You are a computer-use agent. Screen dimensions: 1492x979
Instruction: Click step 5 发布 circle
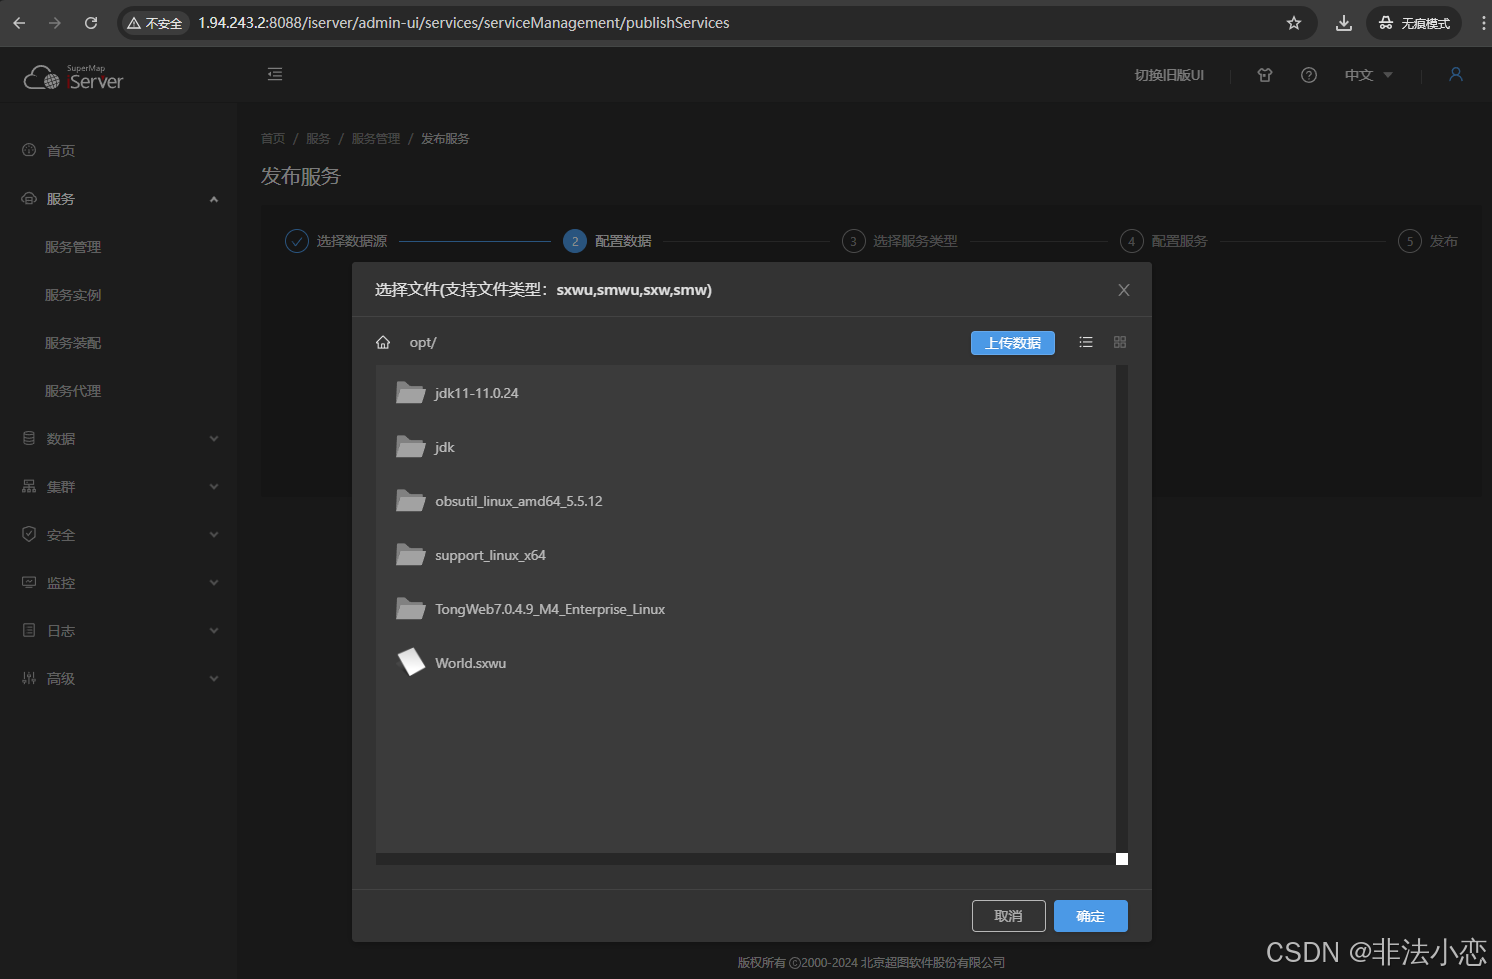[1409, 241]
